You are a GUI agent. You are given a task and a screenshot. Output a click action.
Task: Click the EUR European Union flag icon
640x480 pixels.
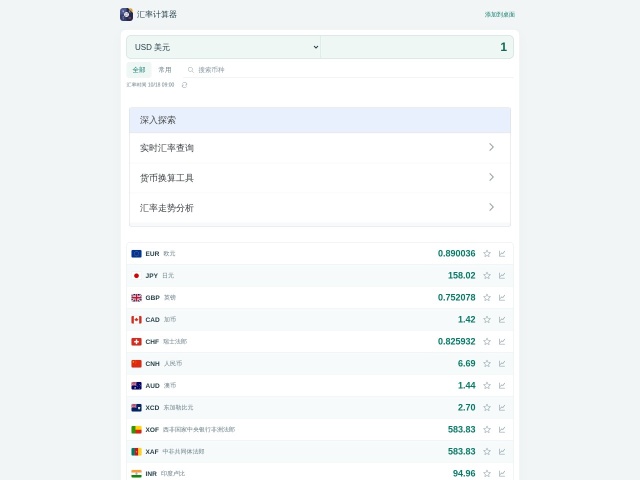pyautogui.click(x=136, y=254)
